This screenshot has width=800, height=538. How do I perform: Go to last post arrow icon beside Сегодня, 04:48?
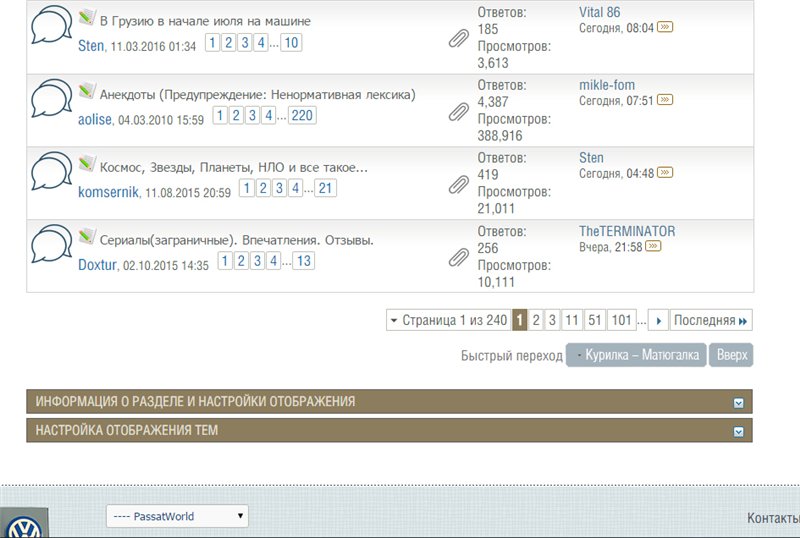pyautogui.click(x=665, y=173)
